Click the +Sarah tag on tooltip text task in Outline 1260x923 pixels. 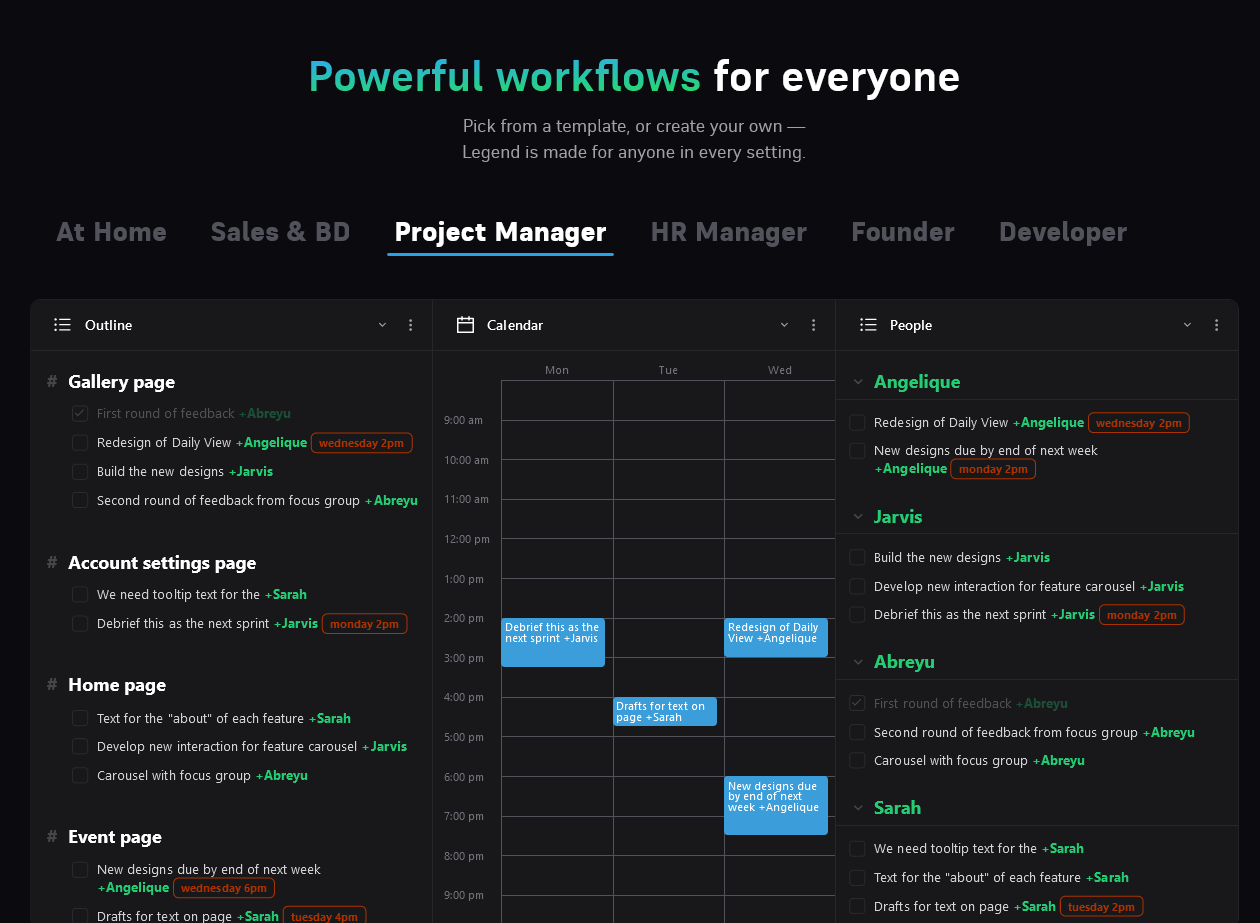(x=286, y=594)
